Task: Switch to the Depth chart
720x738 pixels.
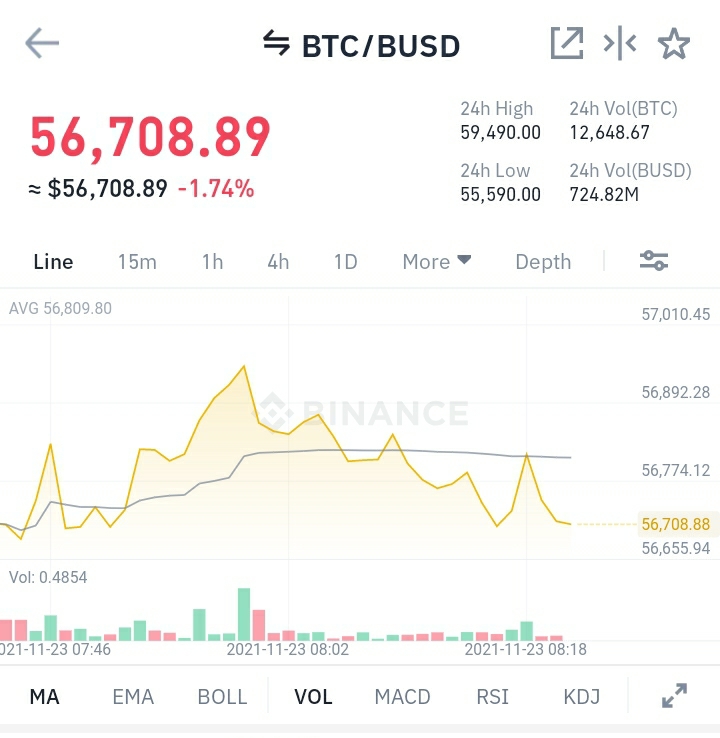Action: pyautogui.click(x=543, y=262)
